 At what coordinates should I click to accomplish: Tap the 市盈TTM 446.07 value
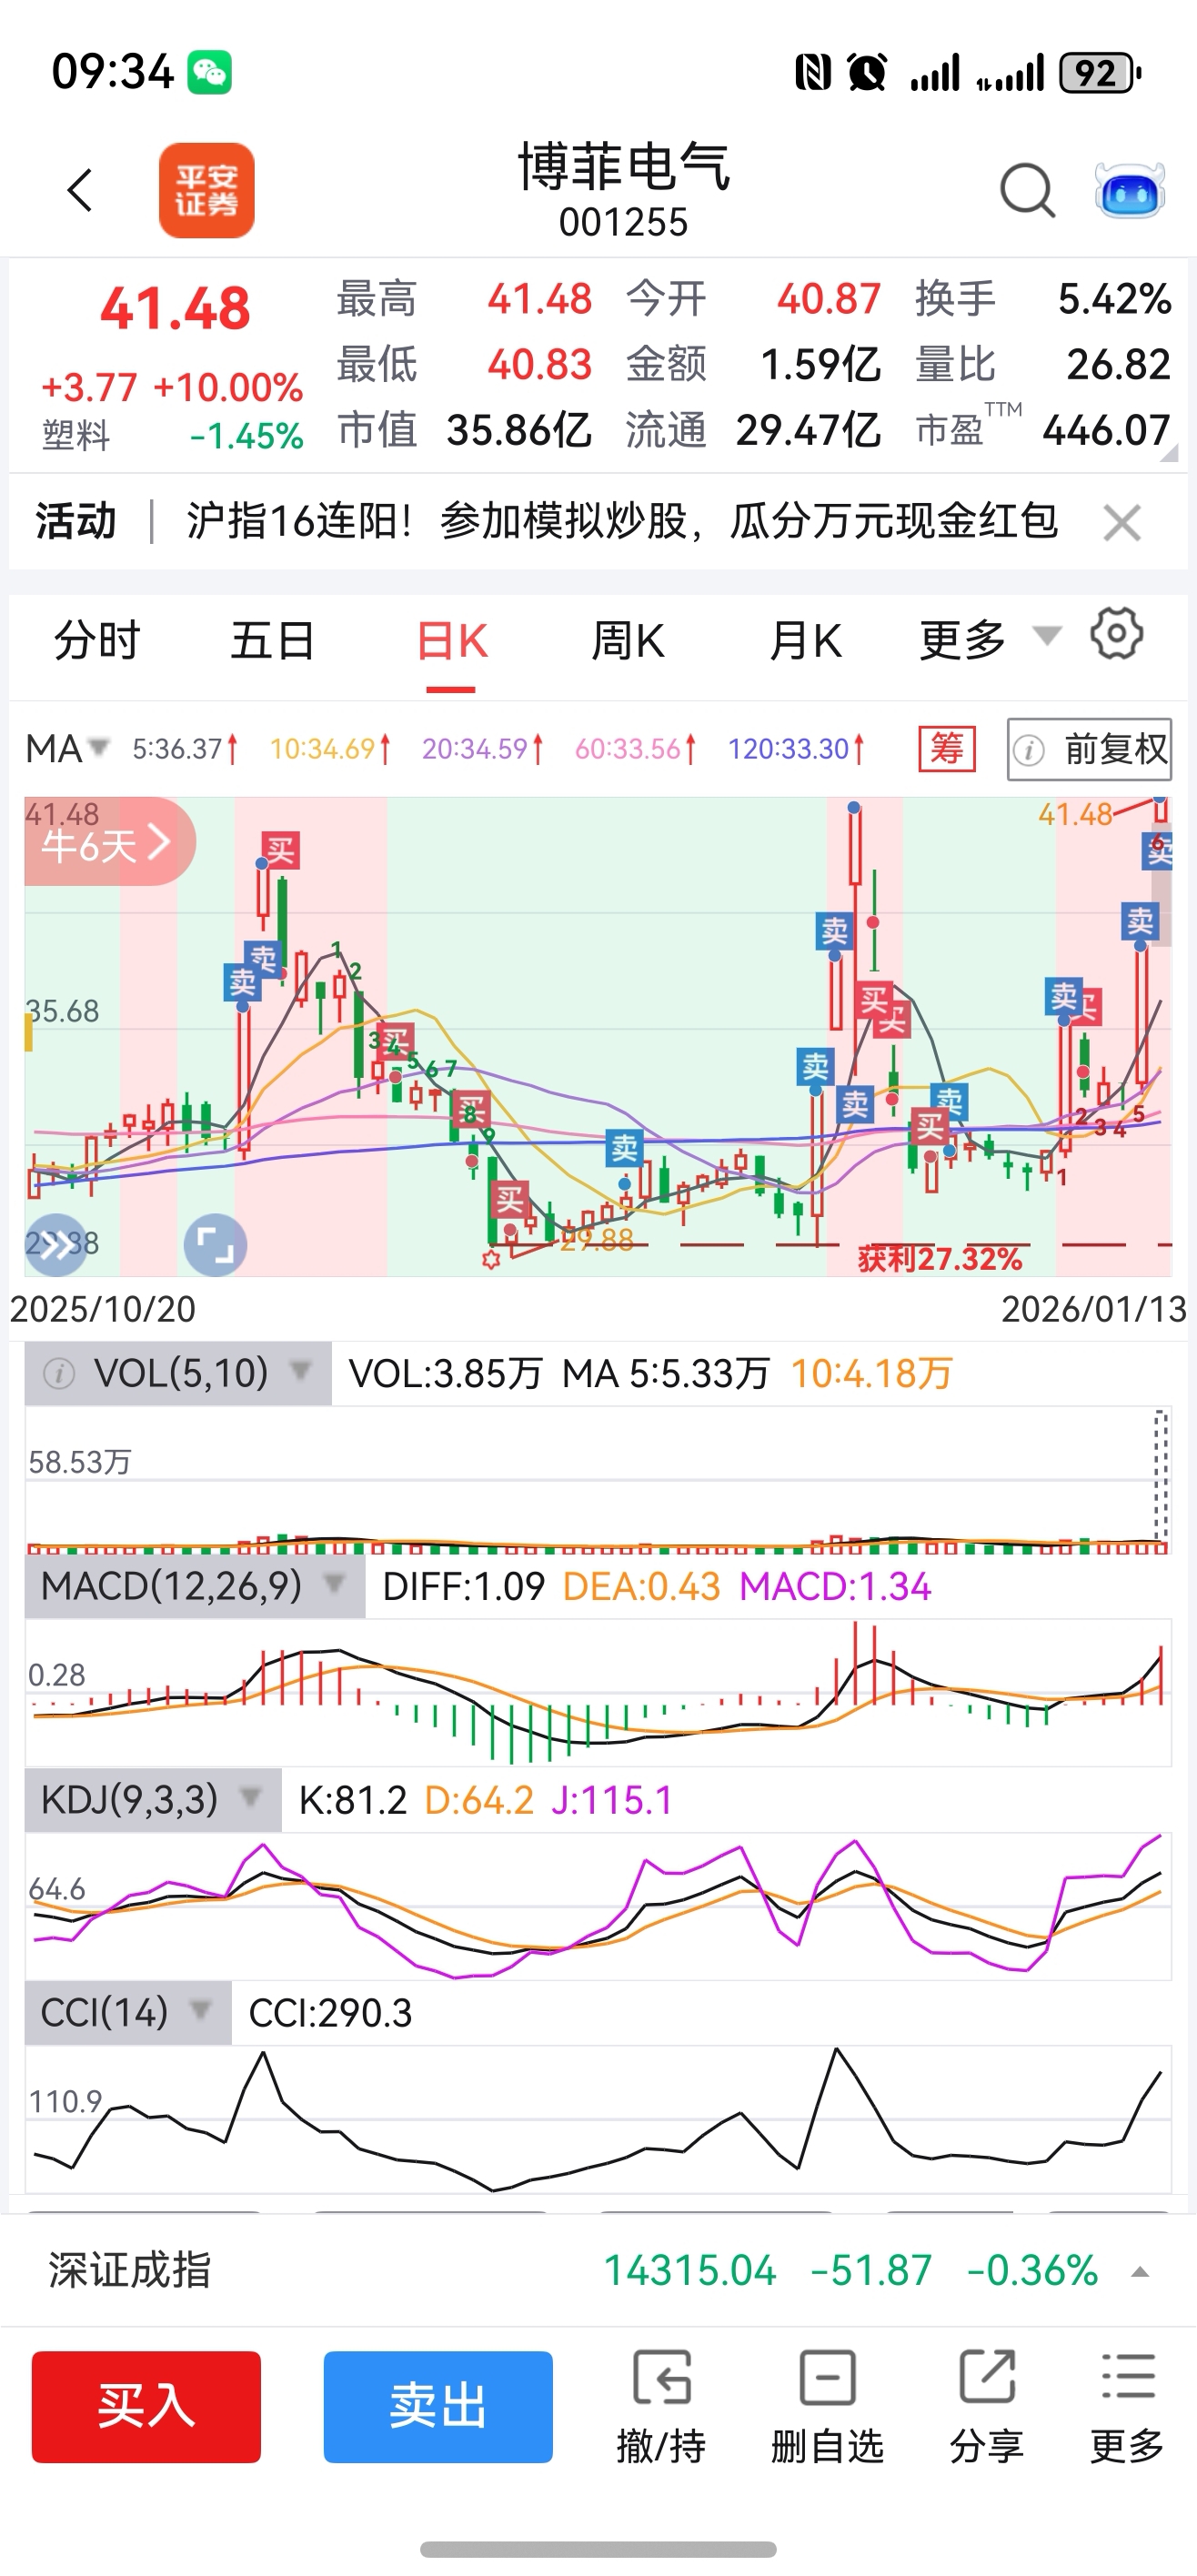(1106, 431)
